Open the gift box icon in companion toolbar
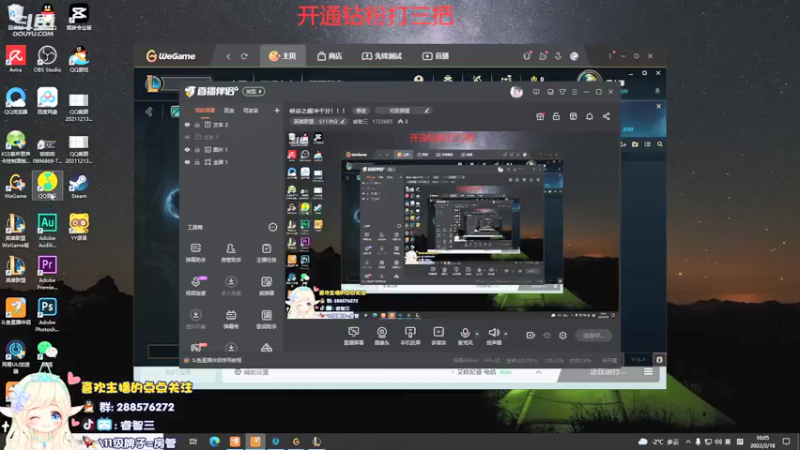The height and width of the screenshot is (450, 800). [540, 117]
